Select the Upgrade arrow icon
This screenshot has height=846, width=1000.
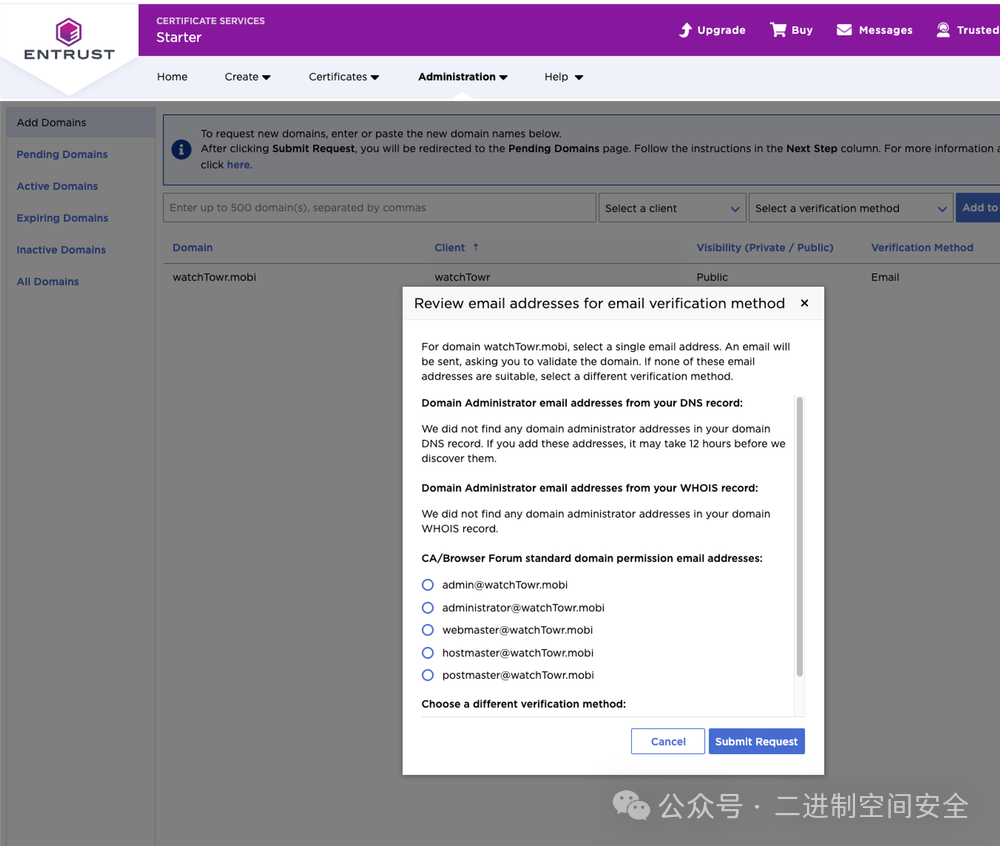tap(684, 30)
